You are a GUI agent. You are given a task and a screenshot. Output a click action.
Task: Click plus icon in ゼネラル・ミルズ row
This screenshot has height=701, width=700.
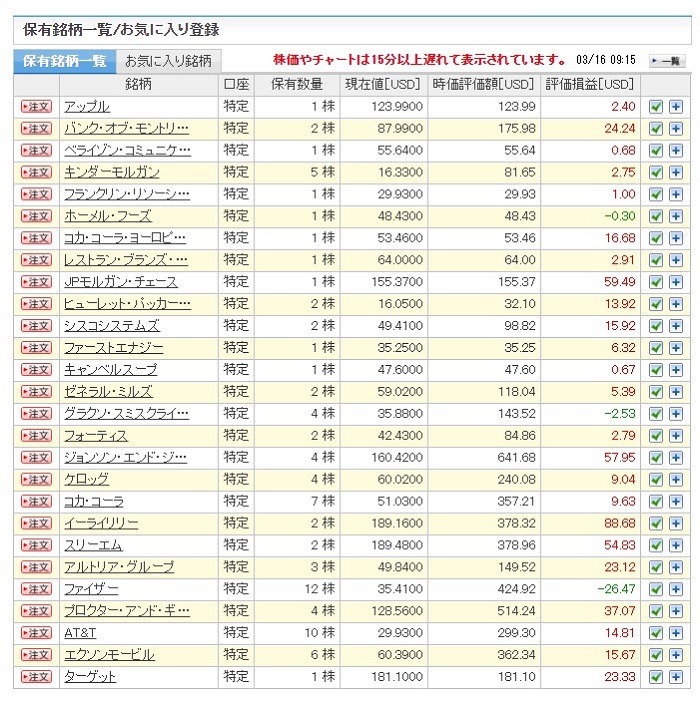[676, 392]
